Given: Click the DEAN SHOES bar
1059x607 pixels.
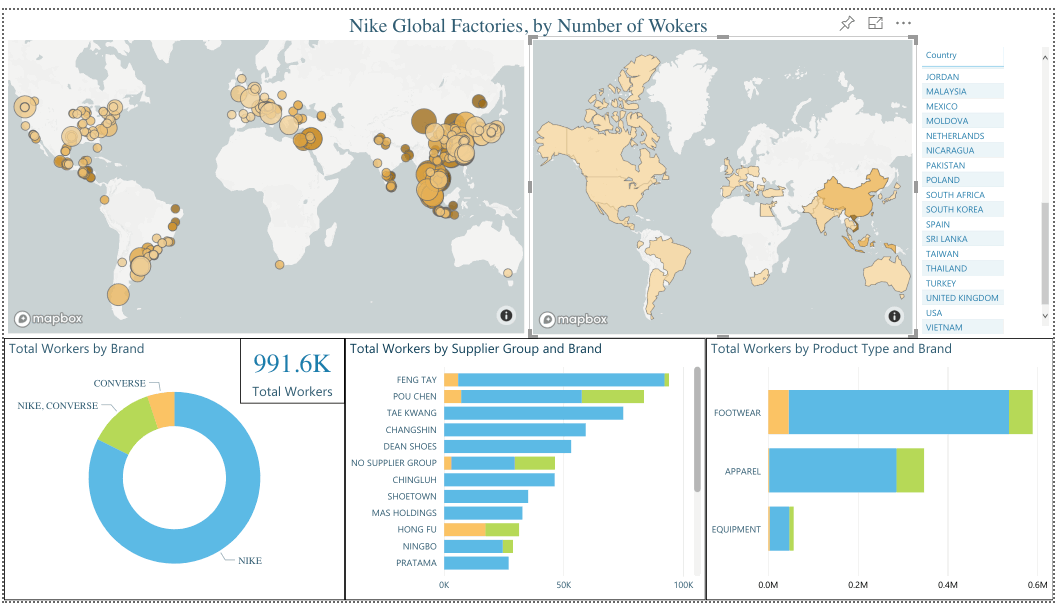Looking at the screenshot, I should click(x=507, y=447).
